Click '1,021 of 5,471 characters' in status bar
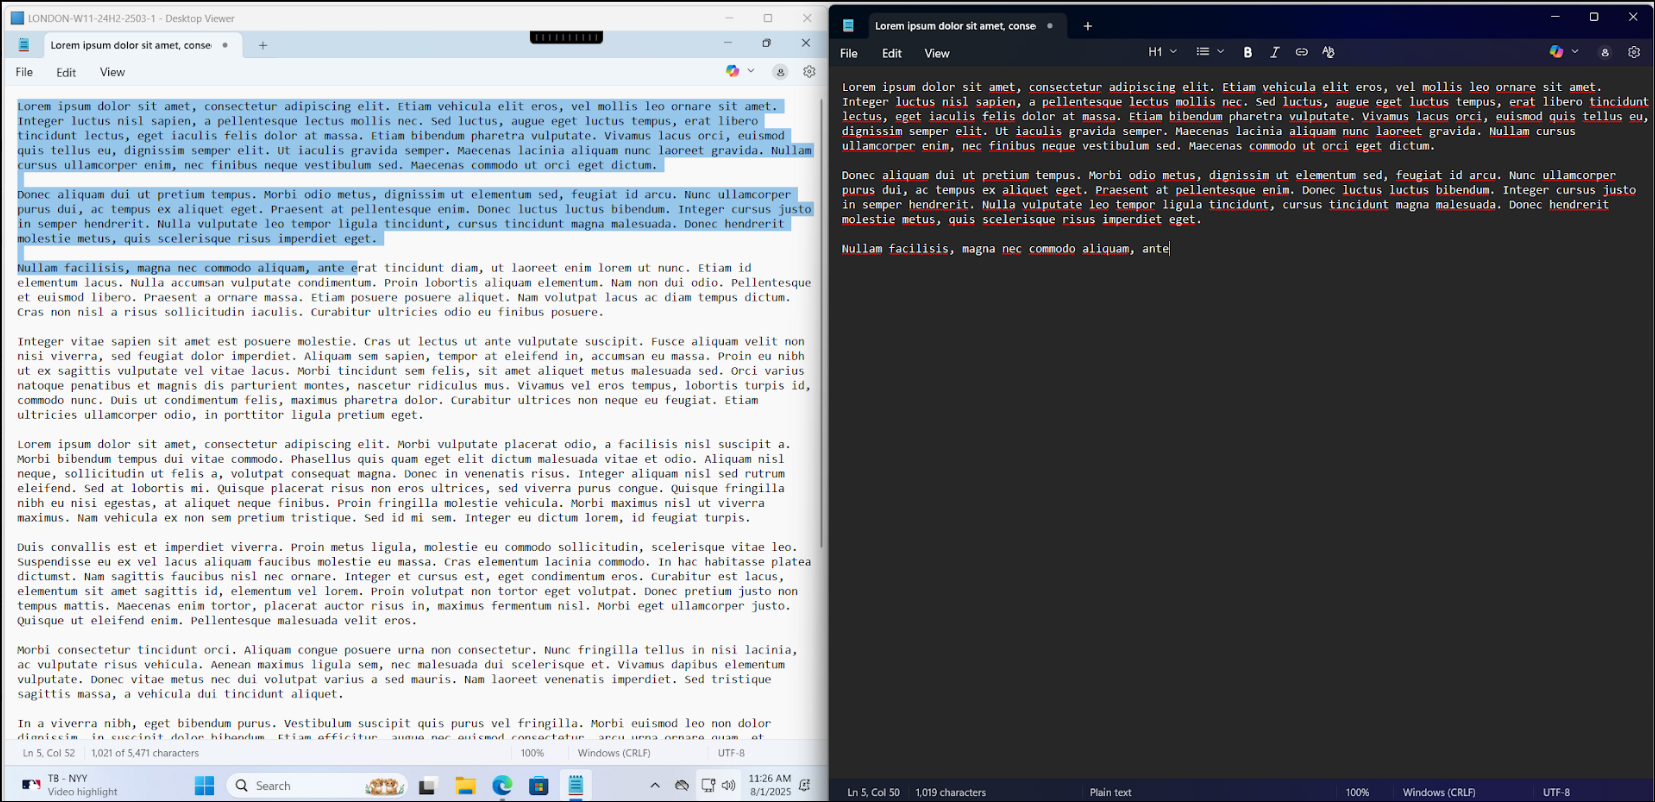 (145, 753)
